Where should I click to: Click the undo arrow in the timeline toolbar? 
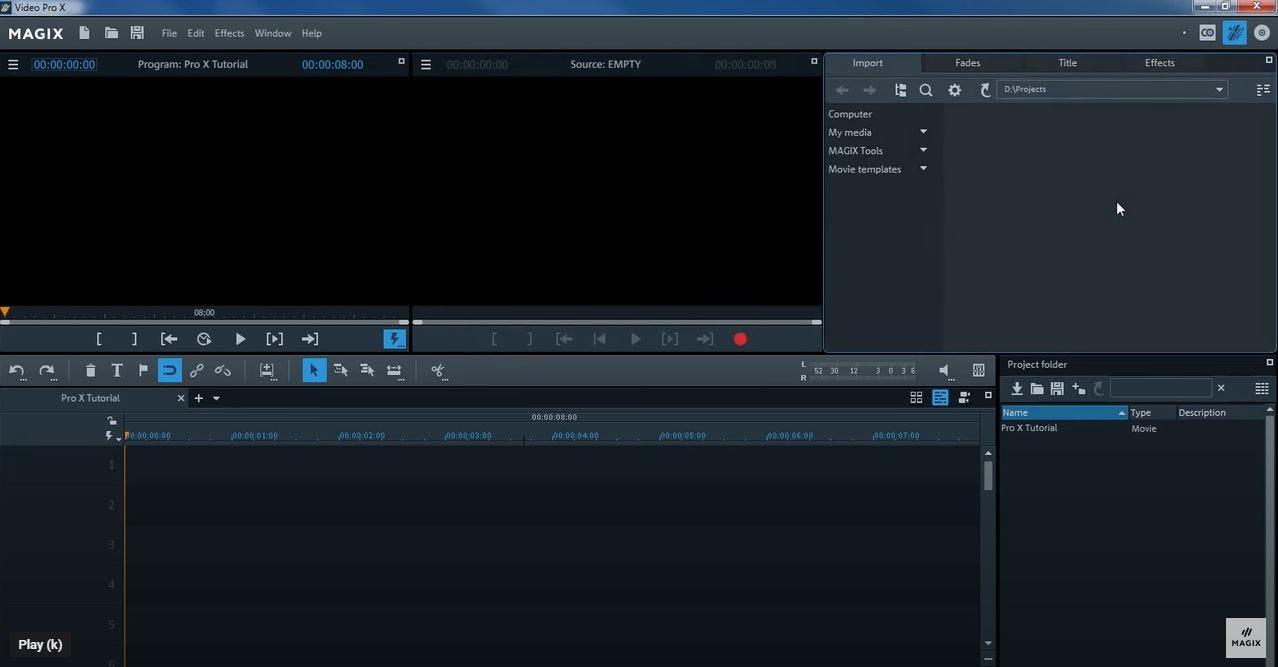pyautogui.click(x=17, y=371)
